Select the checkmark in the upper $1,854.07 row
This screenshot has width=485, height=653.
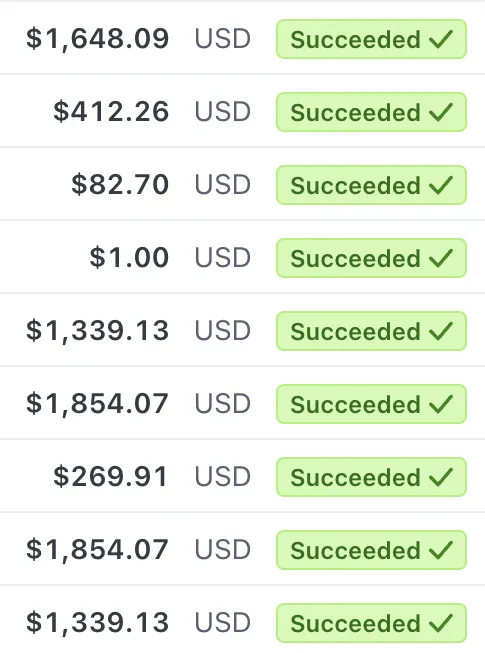pyautogui.click(x=440, y=404)
